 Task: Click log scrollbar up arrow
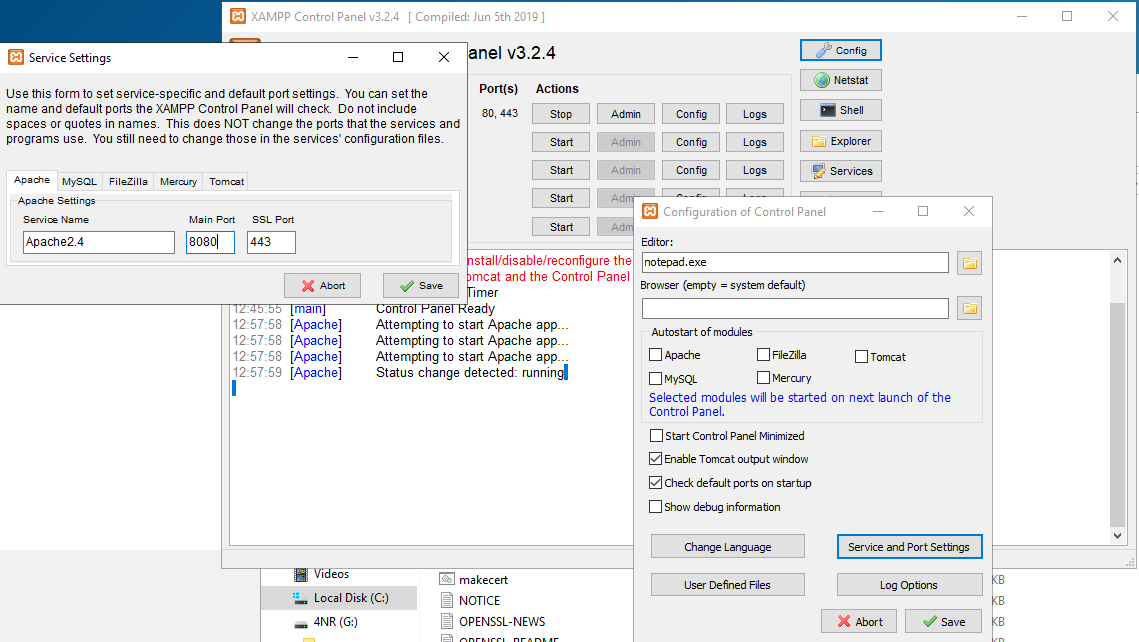1117,260
